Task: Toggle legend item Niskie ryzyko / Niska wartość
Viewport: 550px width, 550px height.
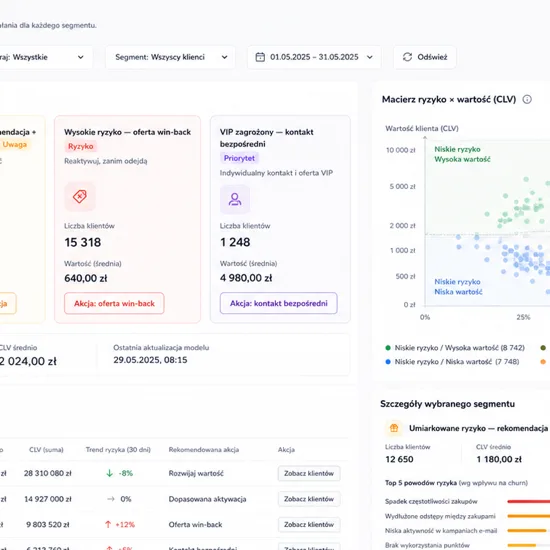Action: pyautogui.click(x=452, y=362)
